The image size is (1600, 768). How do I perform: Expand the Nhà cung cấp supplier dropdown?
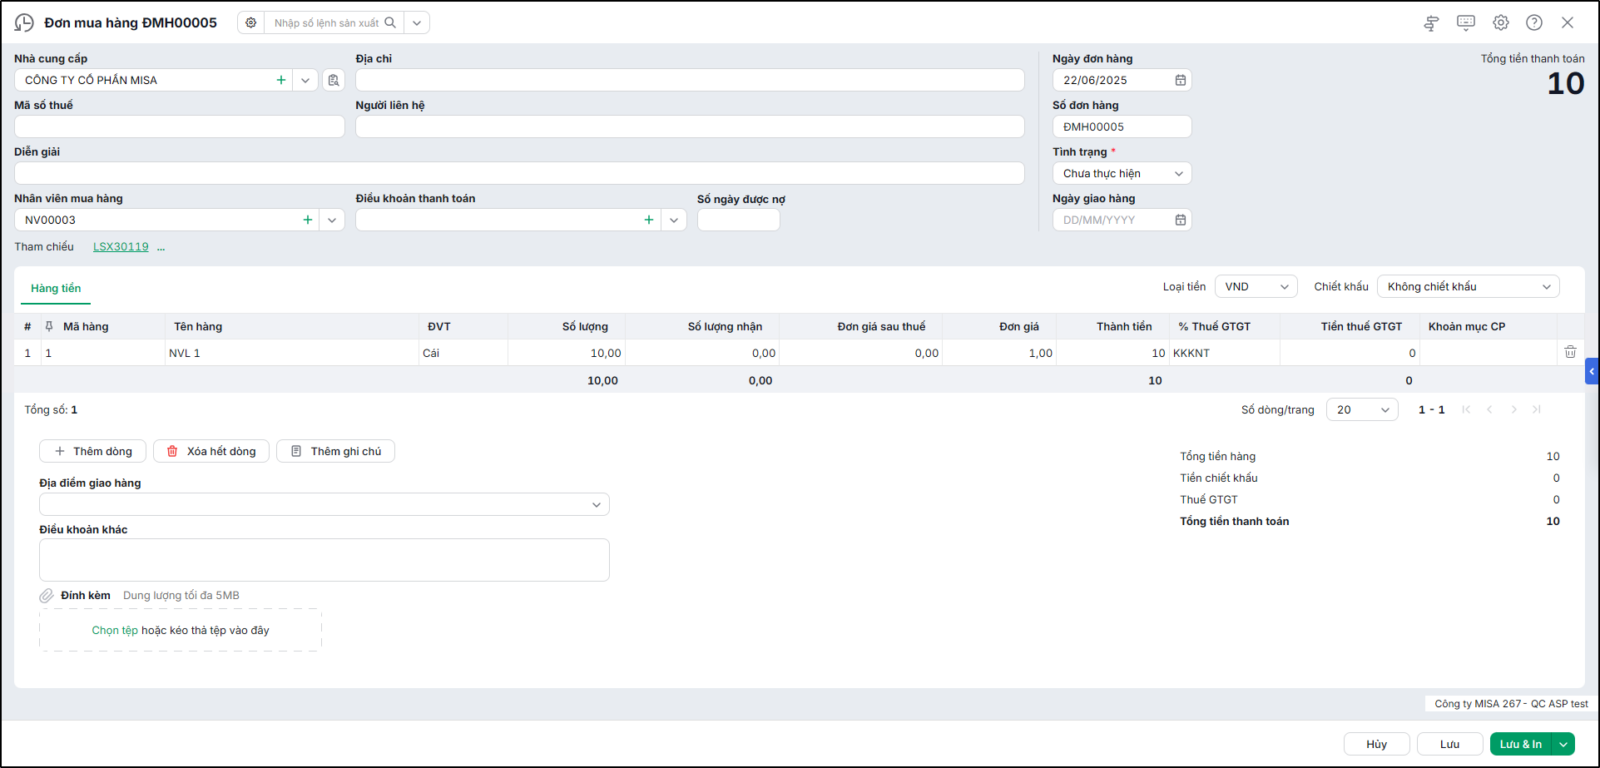tap(305, 80)
